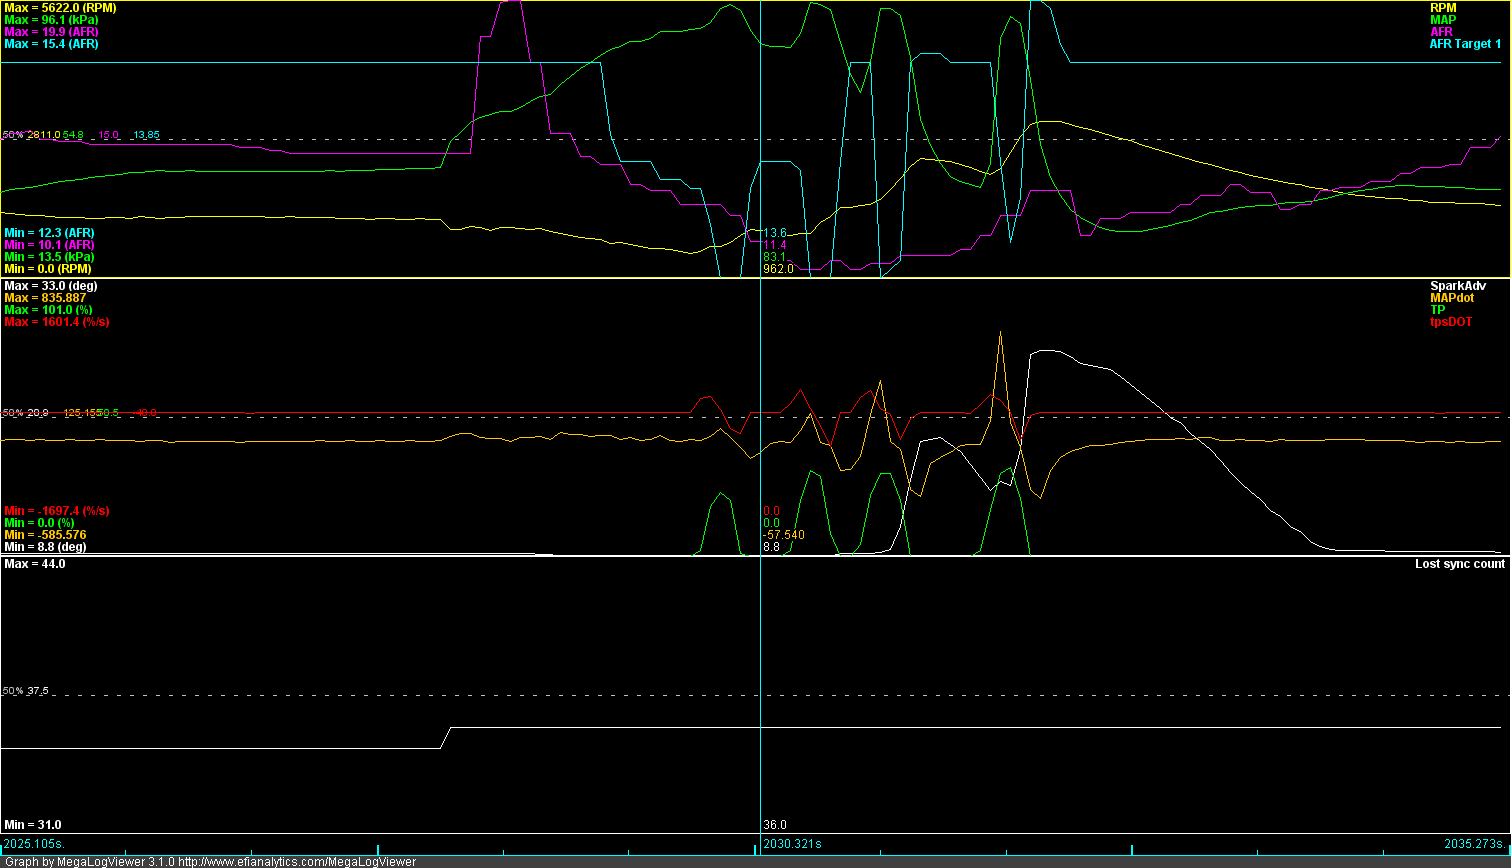Select the AFR Target 1 legend label
Viewport: 1511px width, 868px height.
(x=1465, y=44)
